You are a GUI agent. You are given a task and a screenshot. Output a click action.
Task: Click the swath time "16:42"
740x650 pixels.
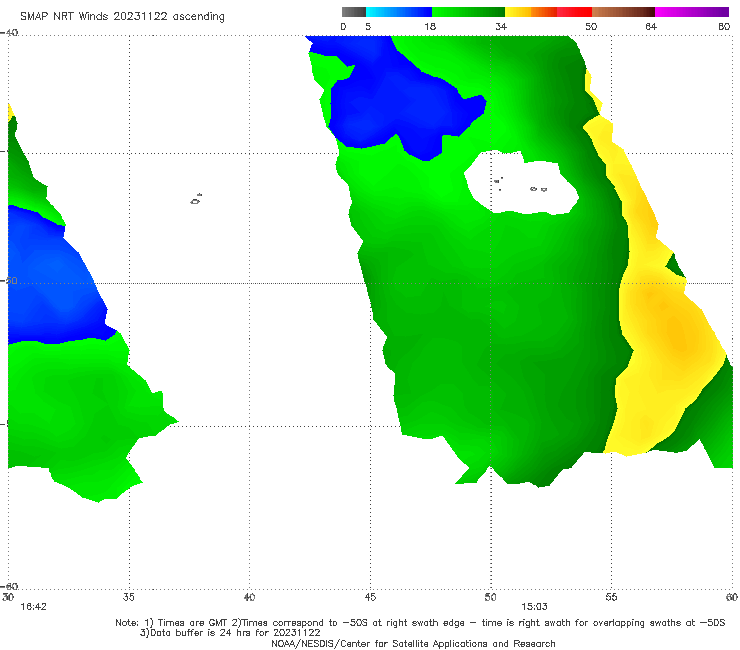34,607
